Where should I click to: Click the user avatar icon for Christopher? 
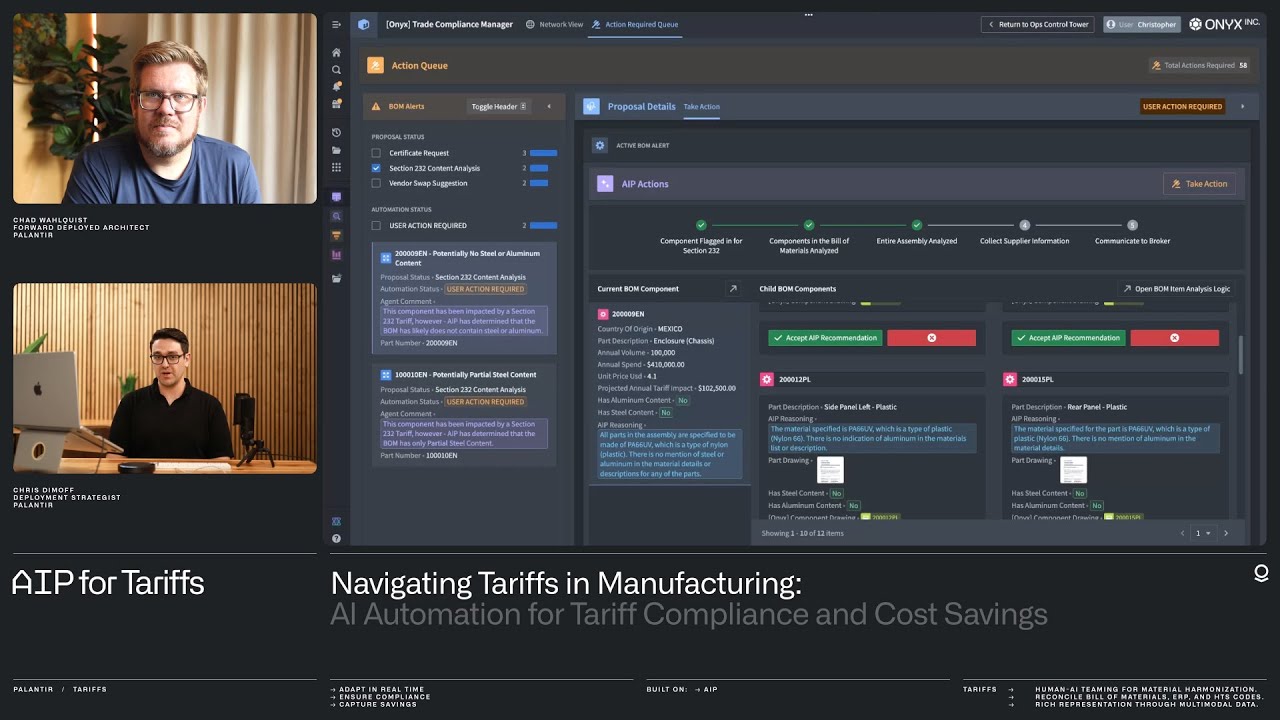coord(1111,24)
